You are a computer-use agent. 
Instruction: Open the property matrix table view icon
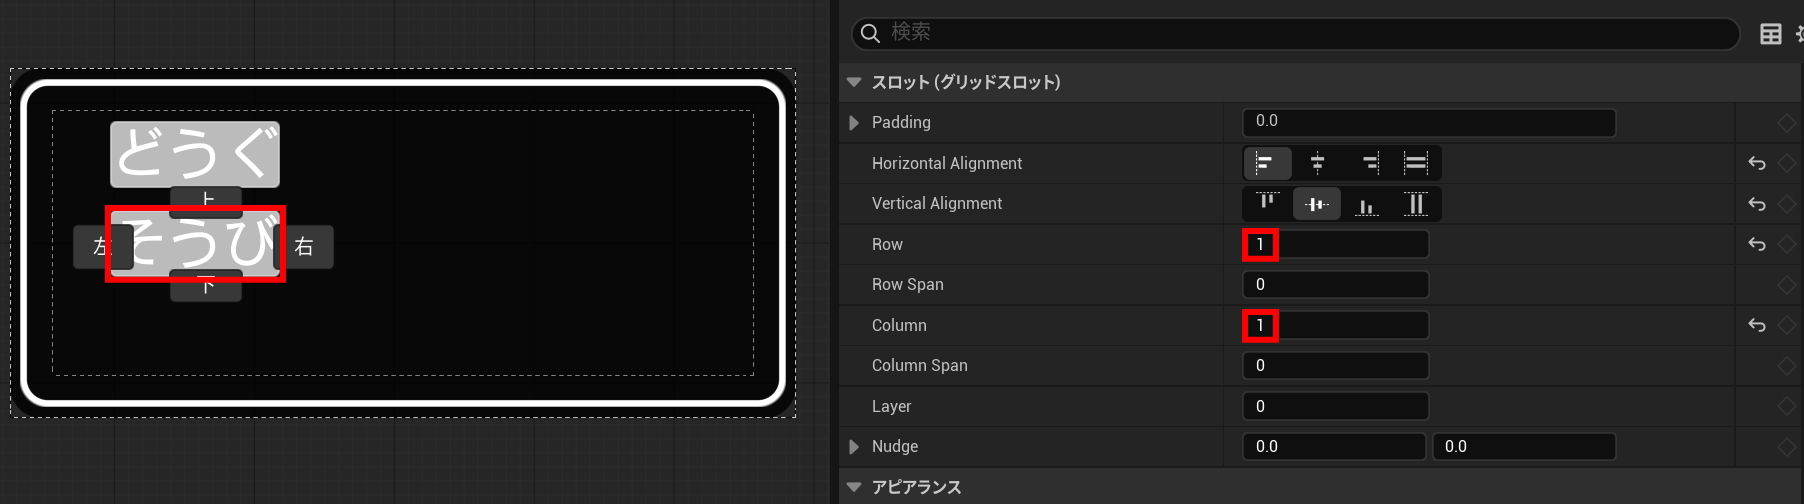click(x=1770, y=34)
